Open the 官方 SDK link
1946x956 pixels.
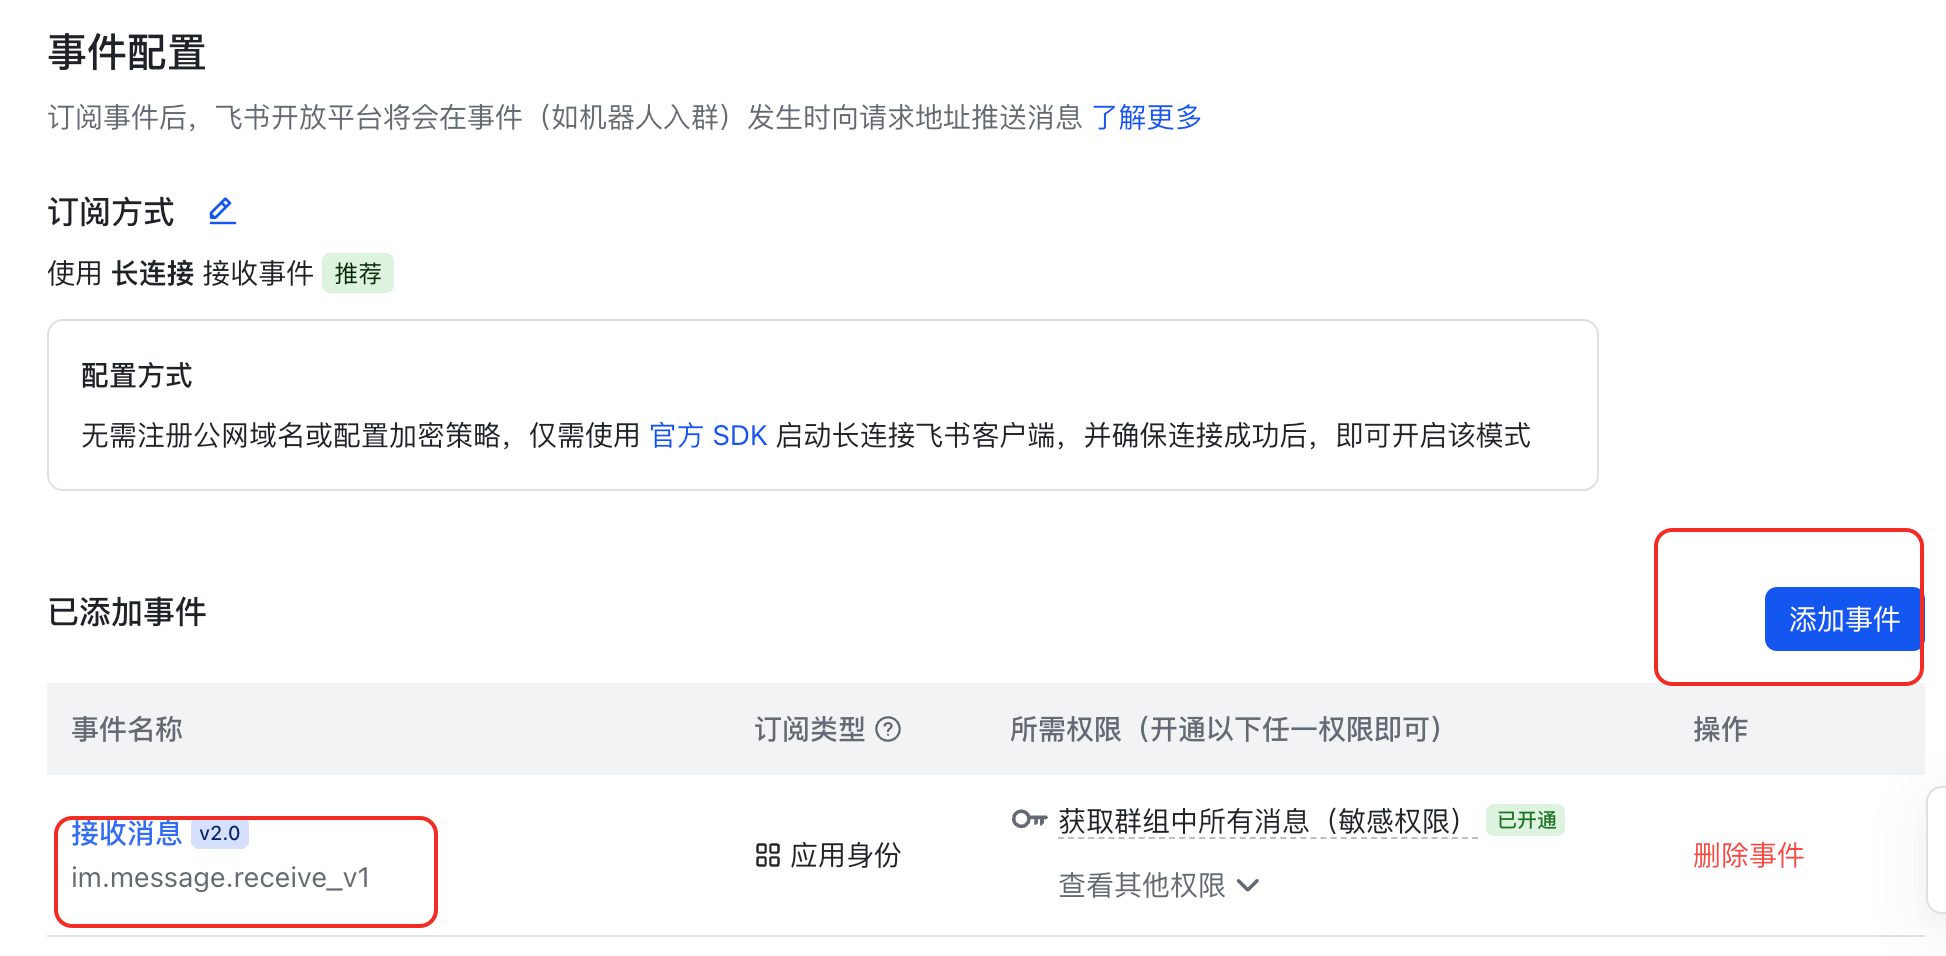coord(708,436)
